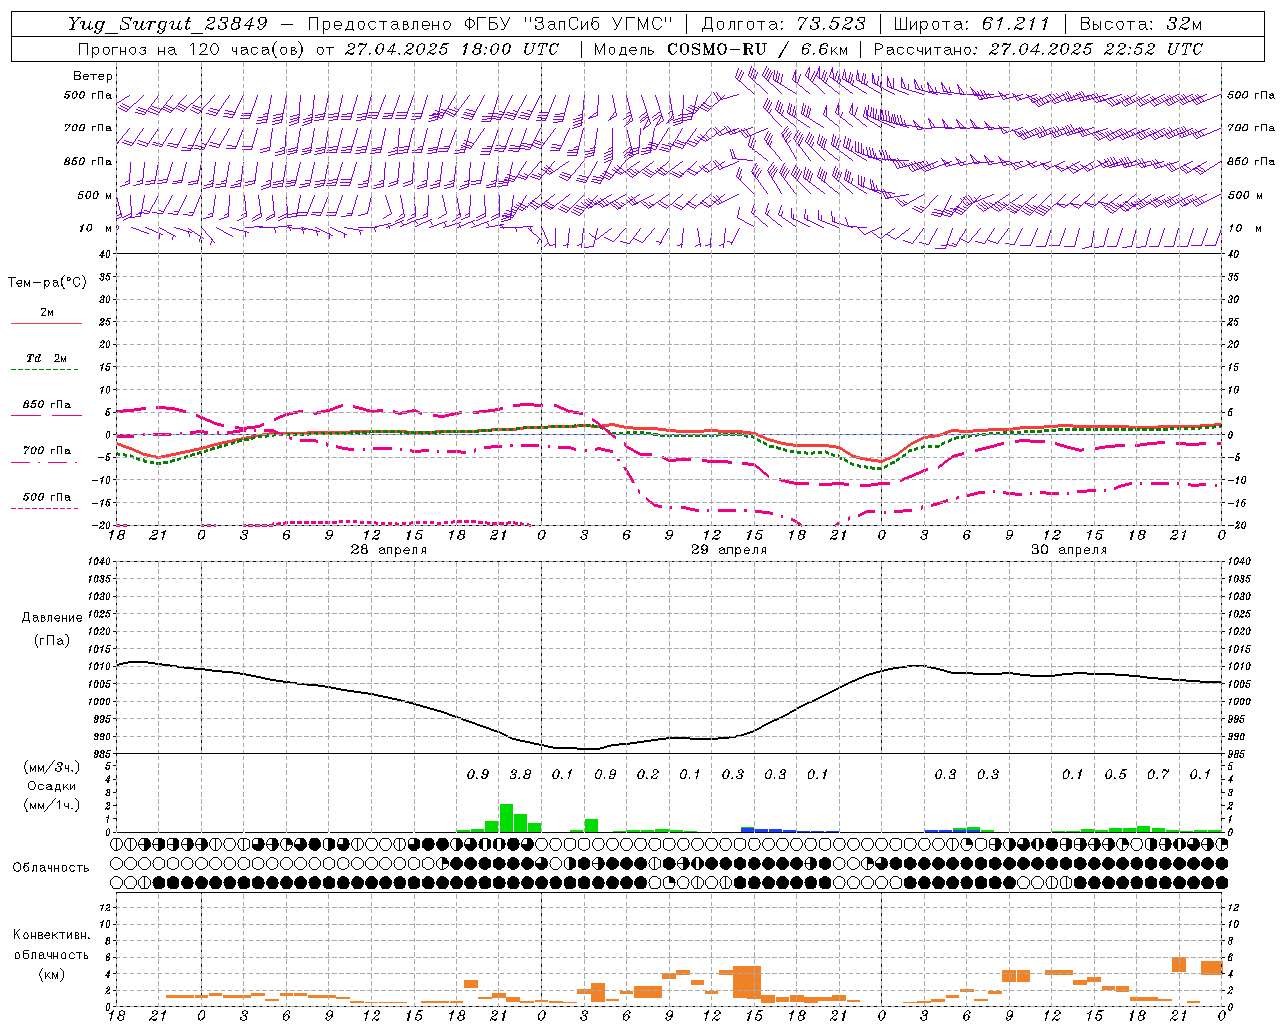The image size is (1280, 1024).
Task: Click the Осадки panel label
Action: 52,786
